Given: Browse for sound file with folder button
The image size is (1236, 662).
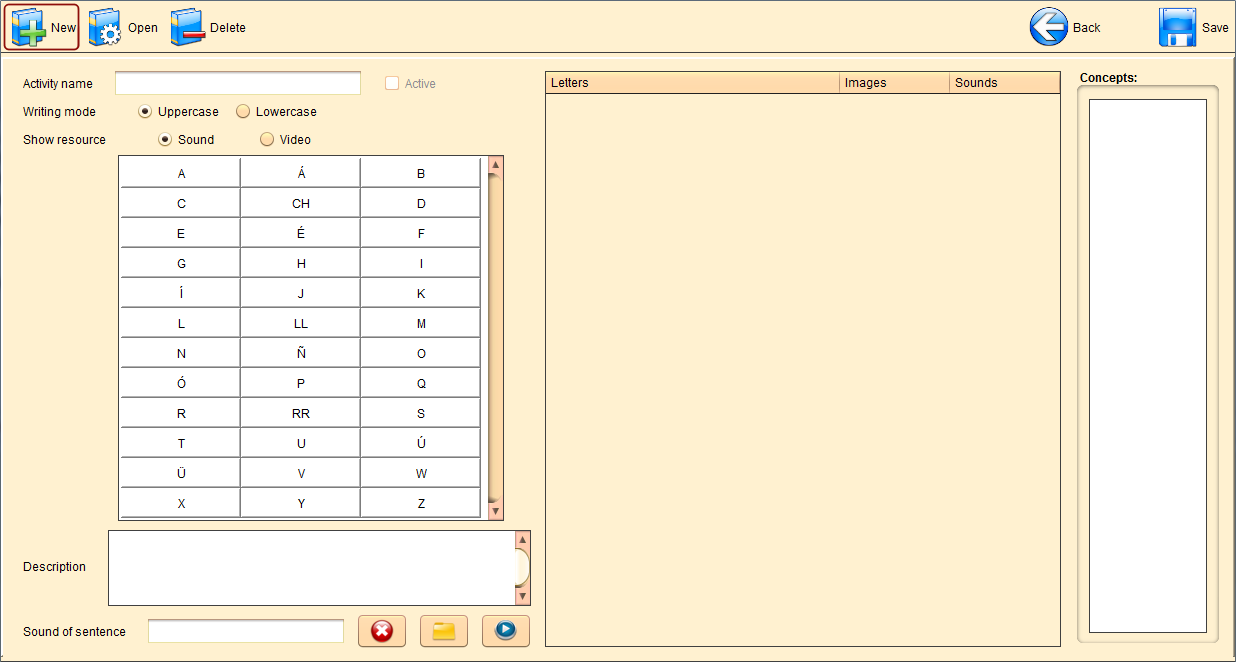Looking at the screenshot, I should coord(444,631).
